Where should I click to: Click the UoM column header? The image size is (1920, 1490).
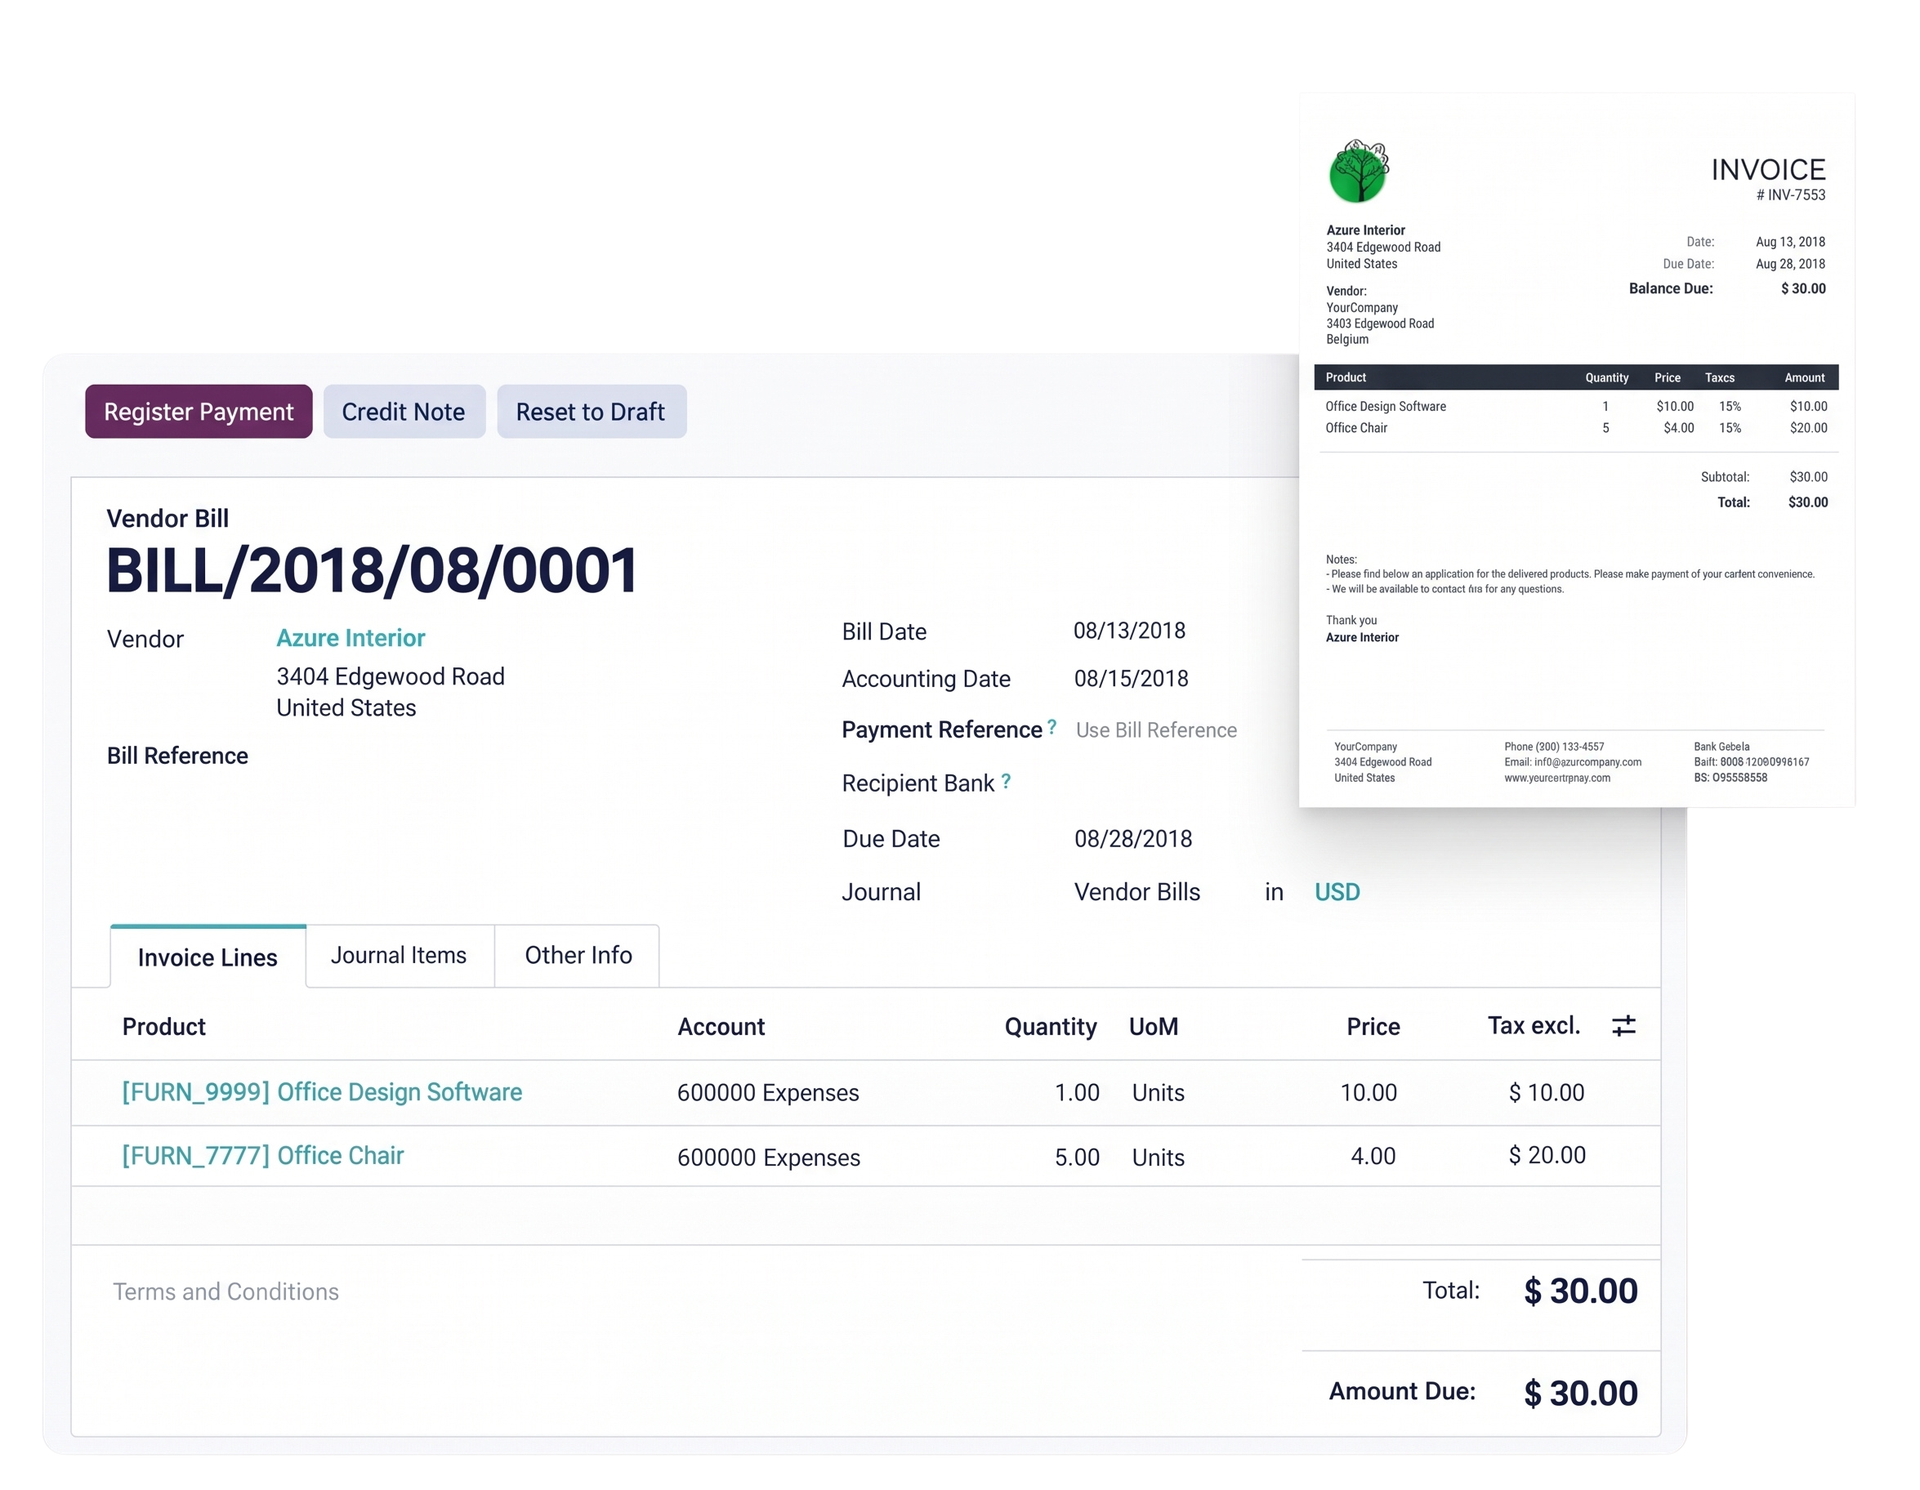point(1154,1026)
